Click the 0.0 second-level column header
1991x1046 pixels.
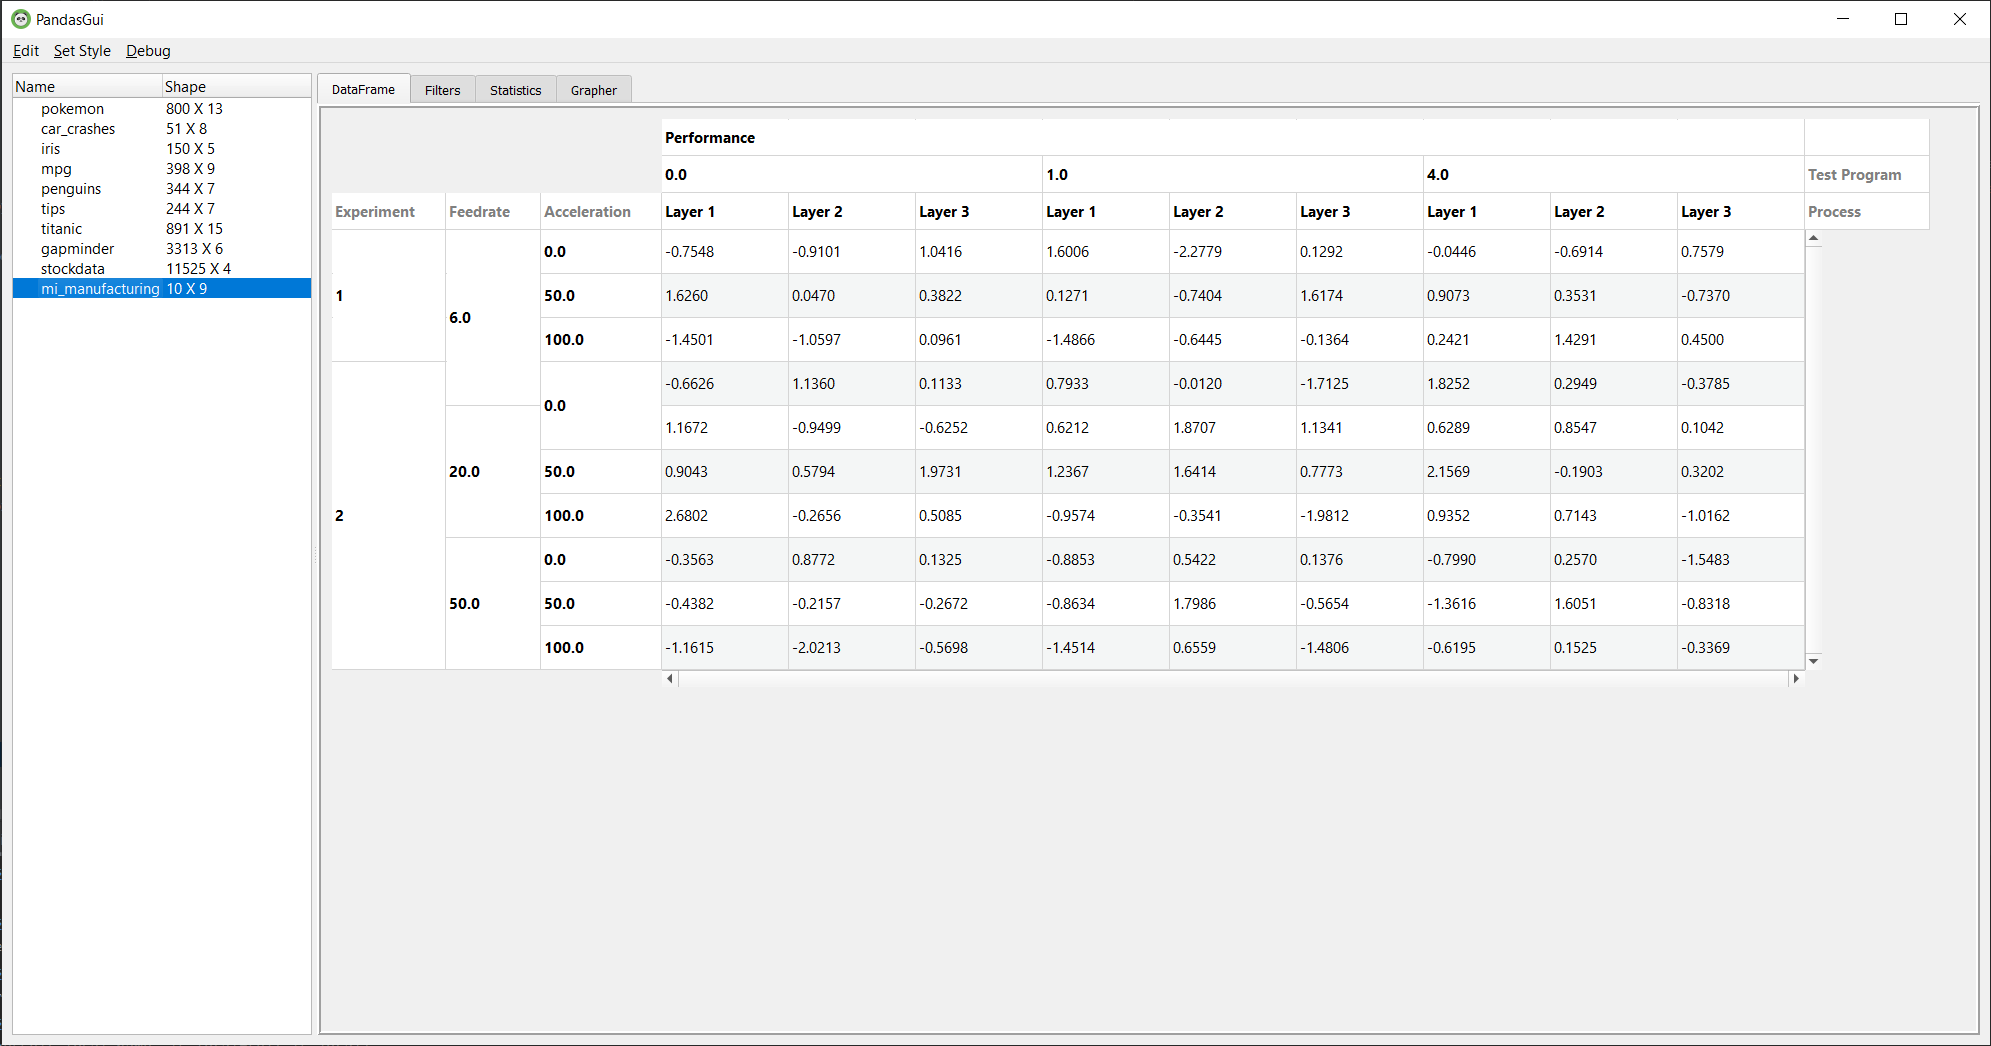(x=851, y=174)
